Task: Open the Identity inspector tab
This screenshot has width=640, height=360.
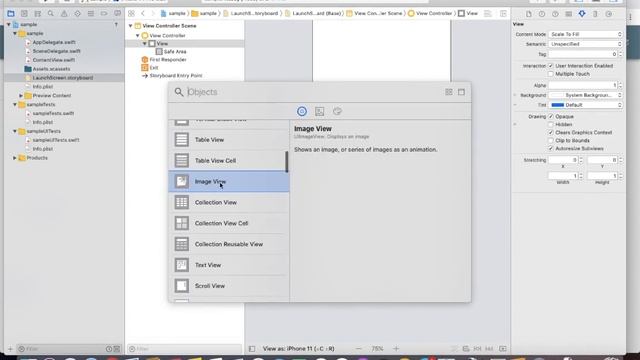Action: pos(569,14)
